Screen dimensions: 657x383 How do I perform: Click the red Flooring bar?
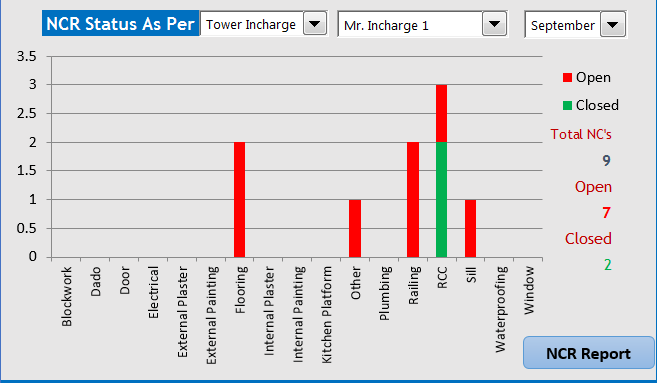point(239,199)
